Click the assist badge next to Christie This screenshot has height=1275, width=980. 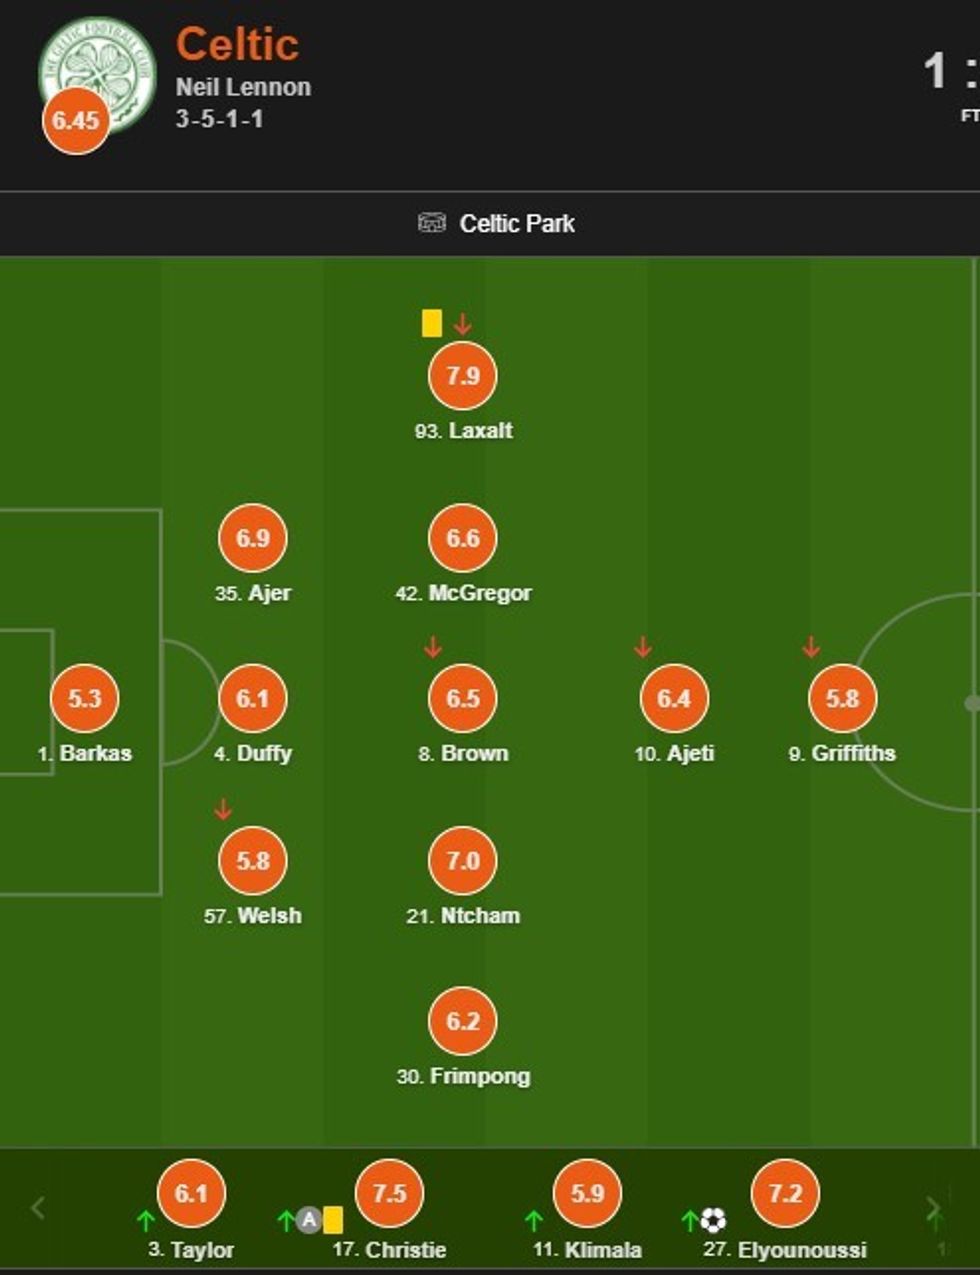pos(310,1220)
